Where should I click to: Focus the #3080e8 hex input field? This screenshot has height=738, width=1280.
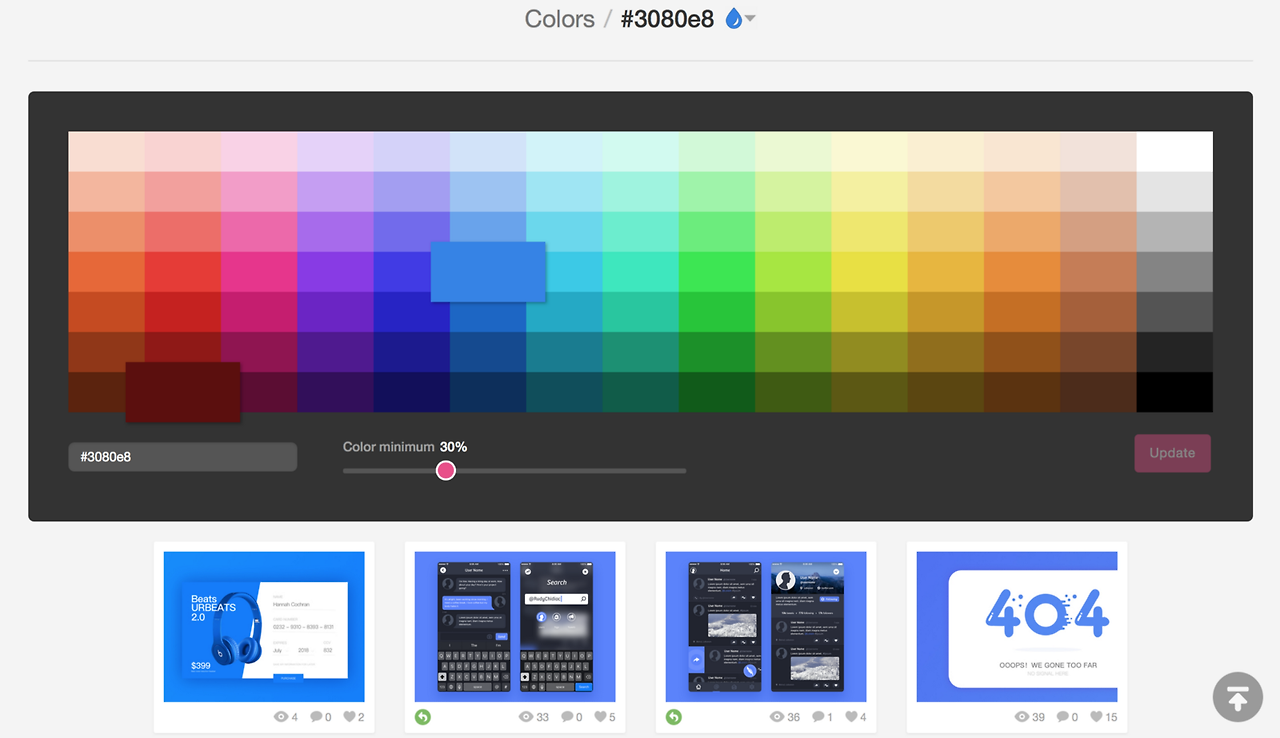[182, 457]
